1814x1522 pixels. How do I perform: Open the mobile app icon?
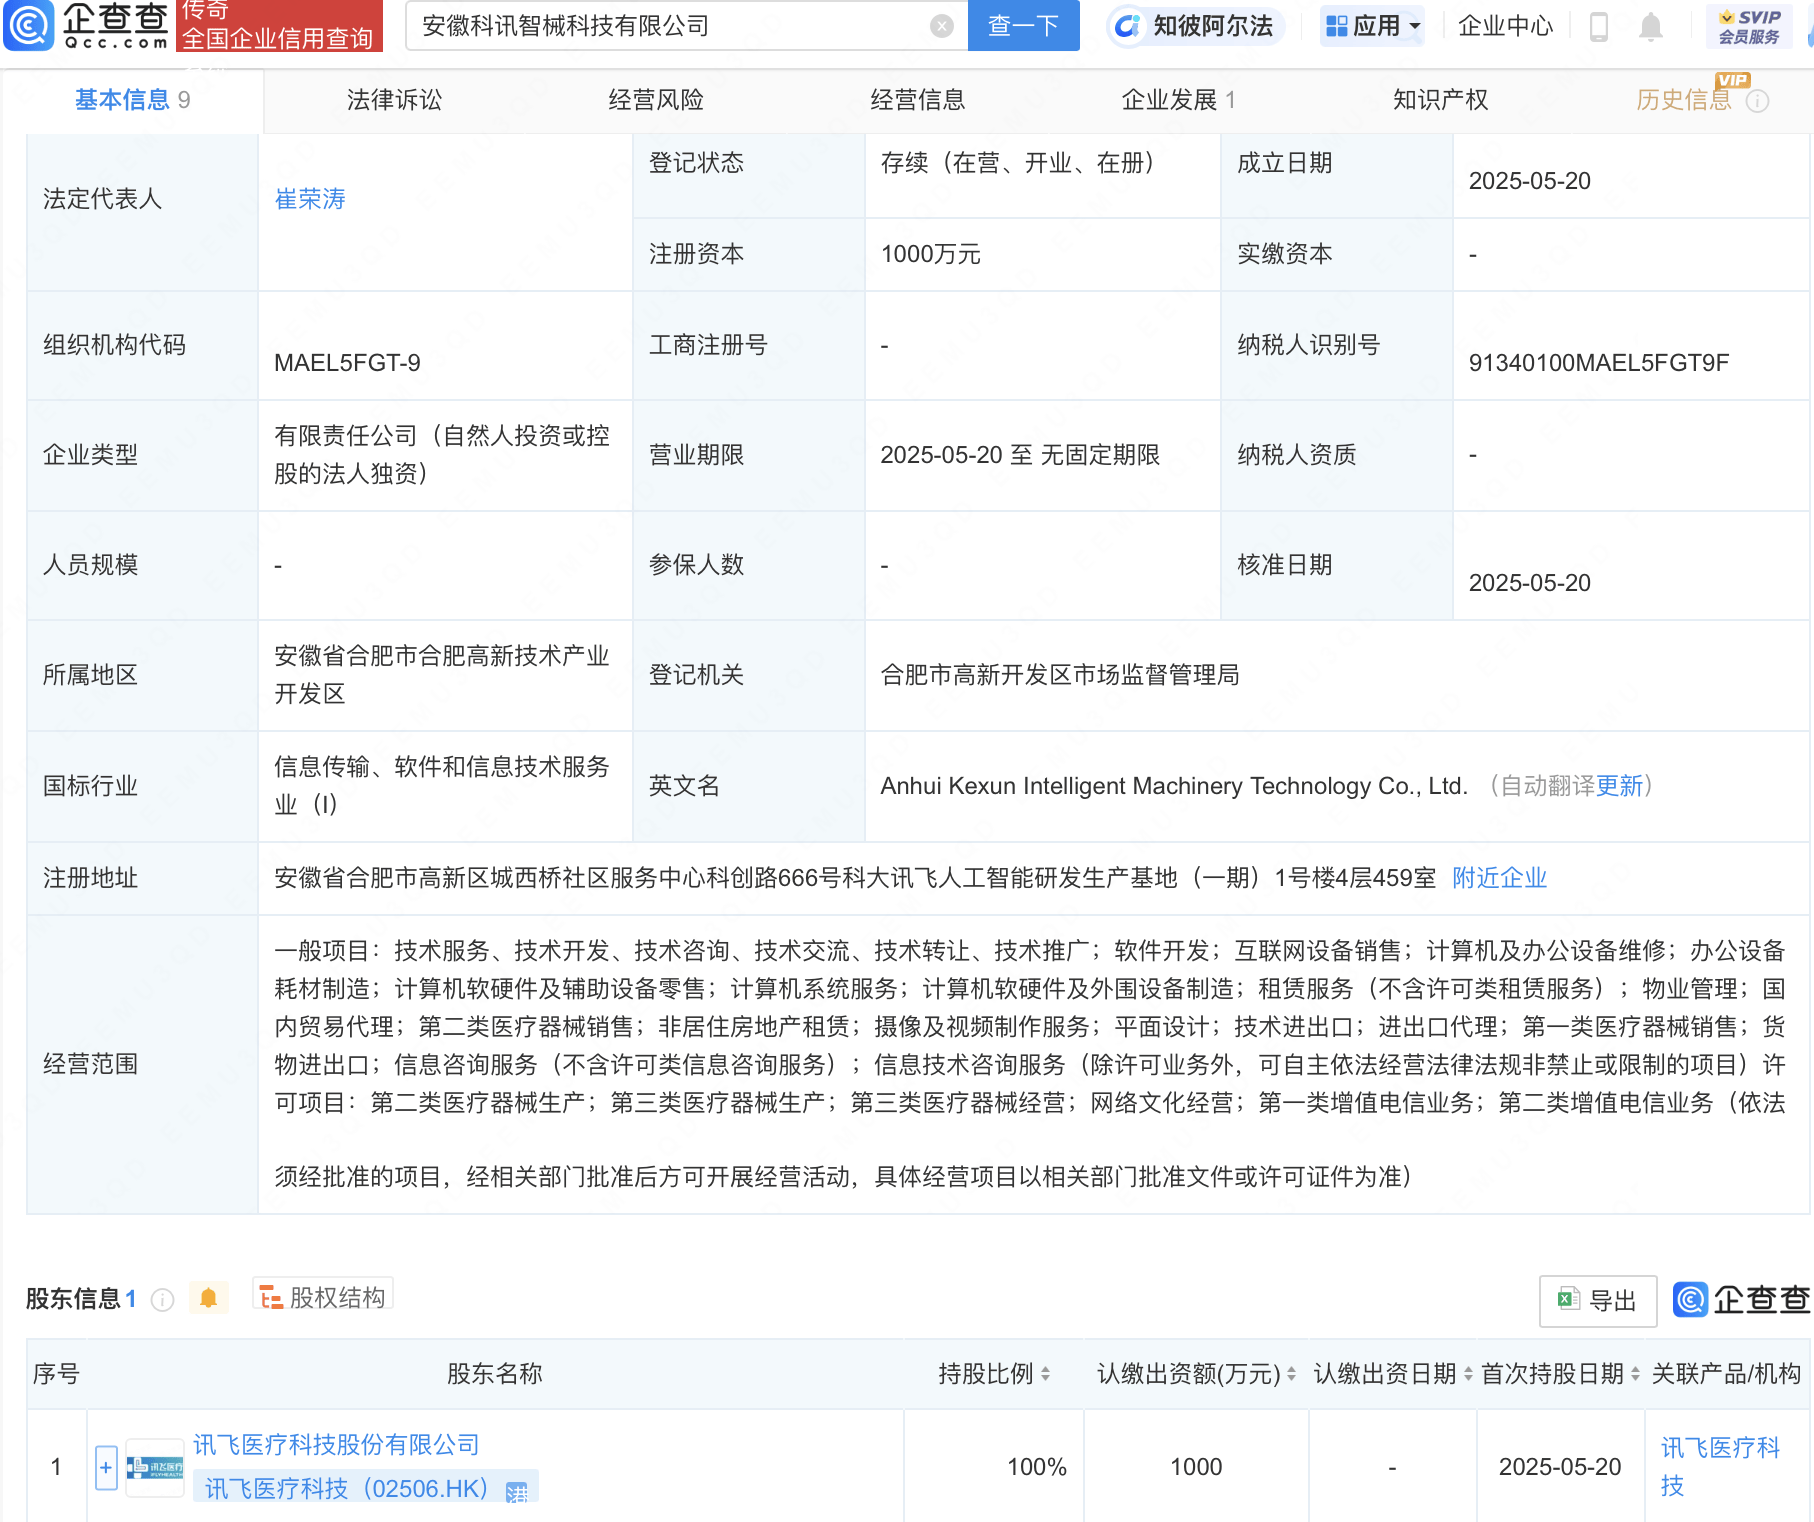pyautogui.click(x=1598, y=27)
